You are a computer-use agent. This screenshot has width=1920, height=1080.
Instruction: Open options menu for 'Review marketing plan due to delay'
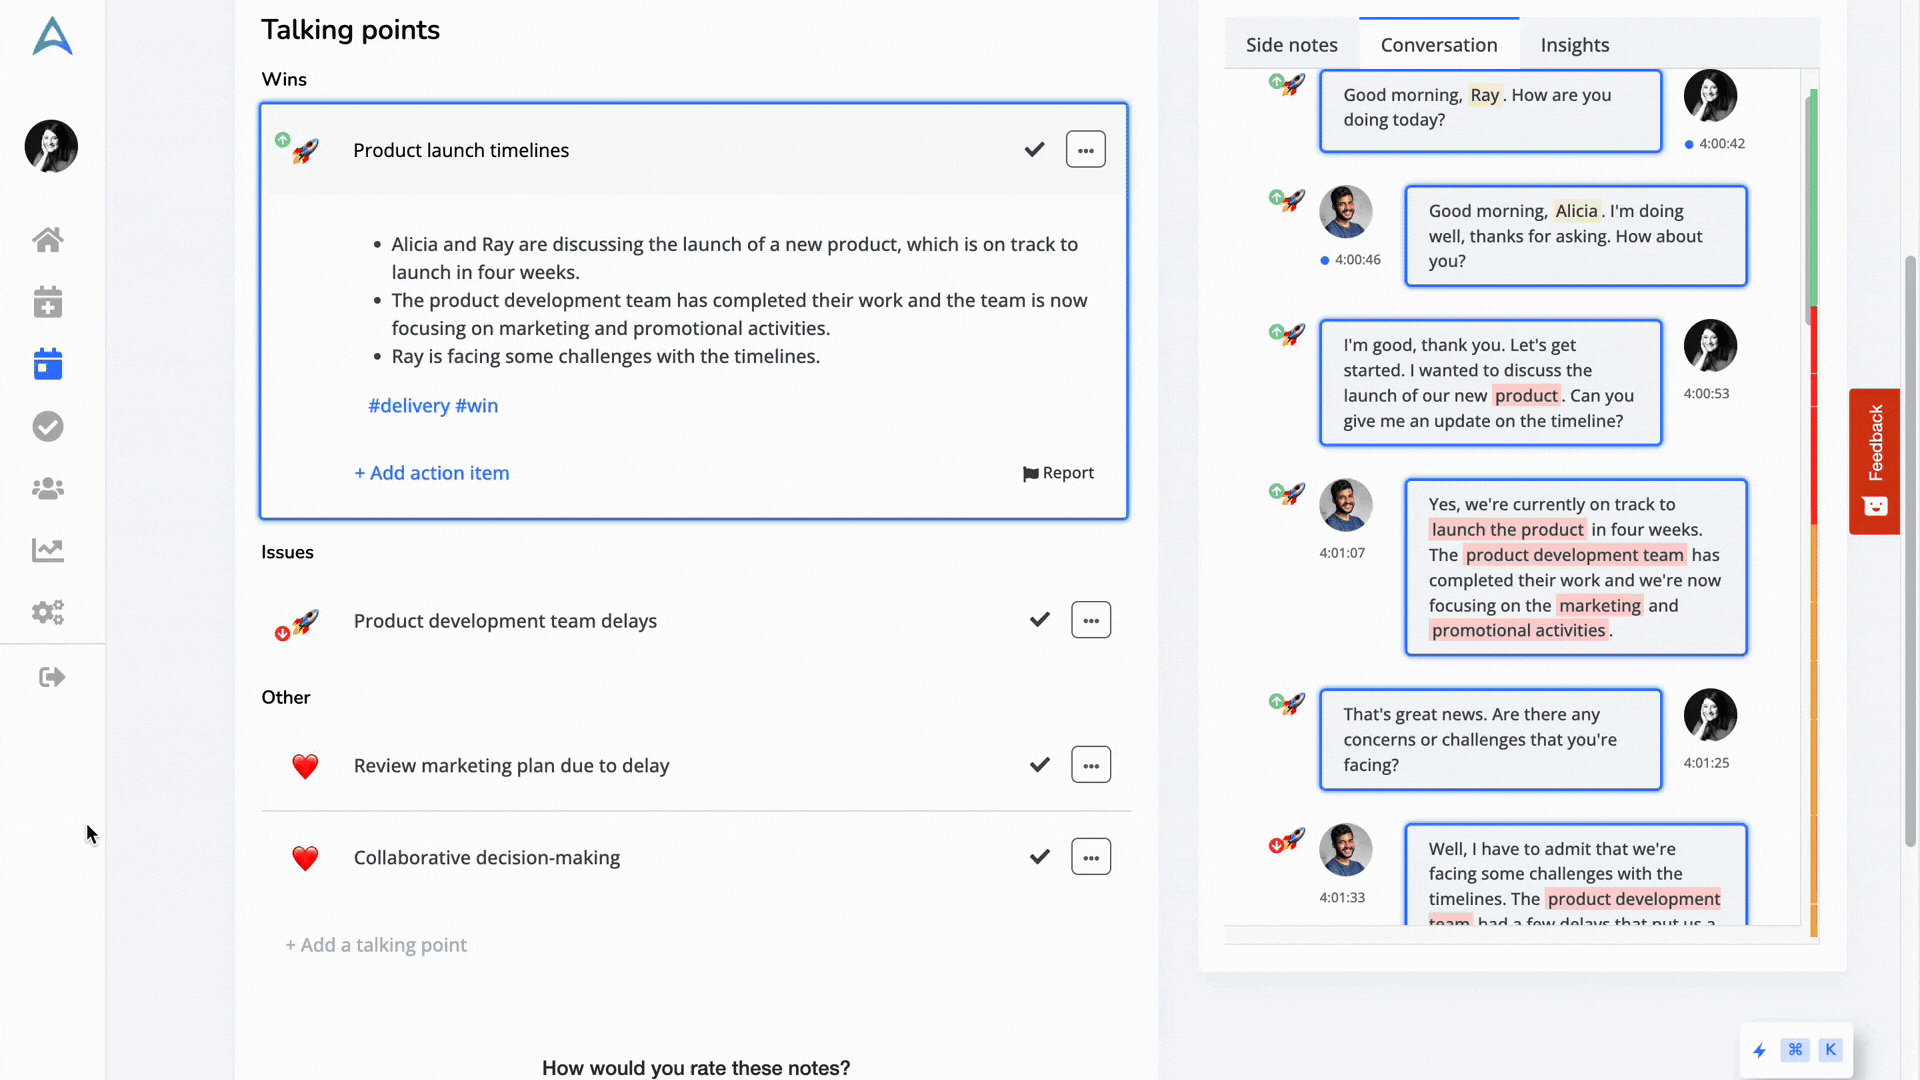pyautogui.click(x=1091, y=764)
